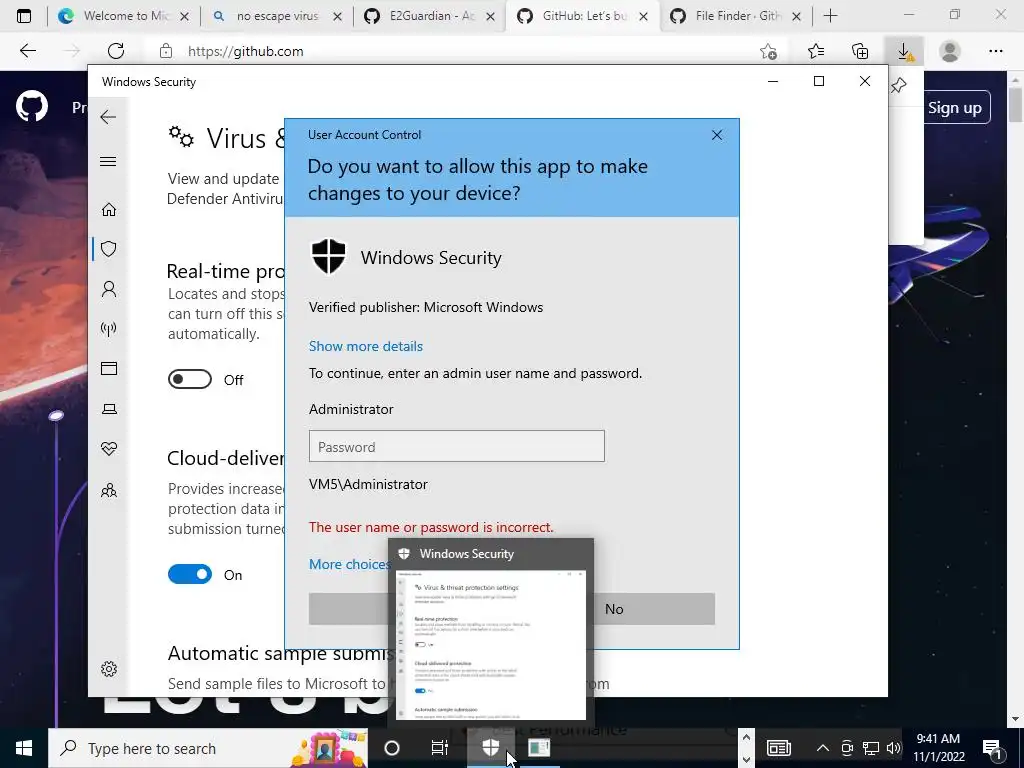Switch to E2Guardian GitHub tab

(x=430, y=16)
